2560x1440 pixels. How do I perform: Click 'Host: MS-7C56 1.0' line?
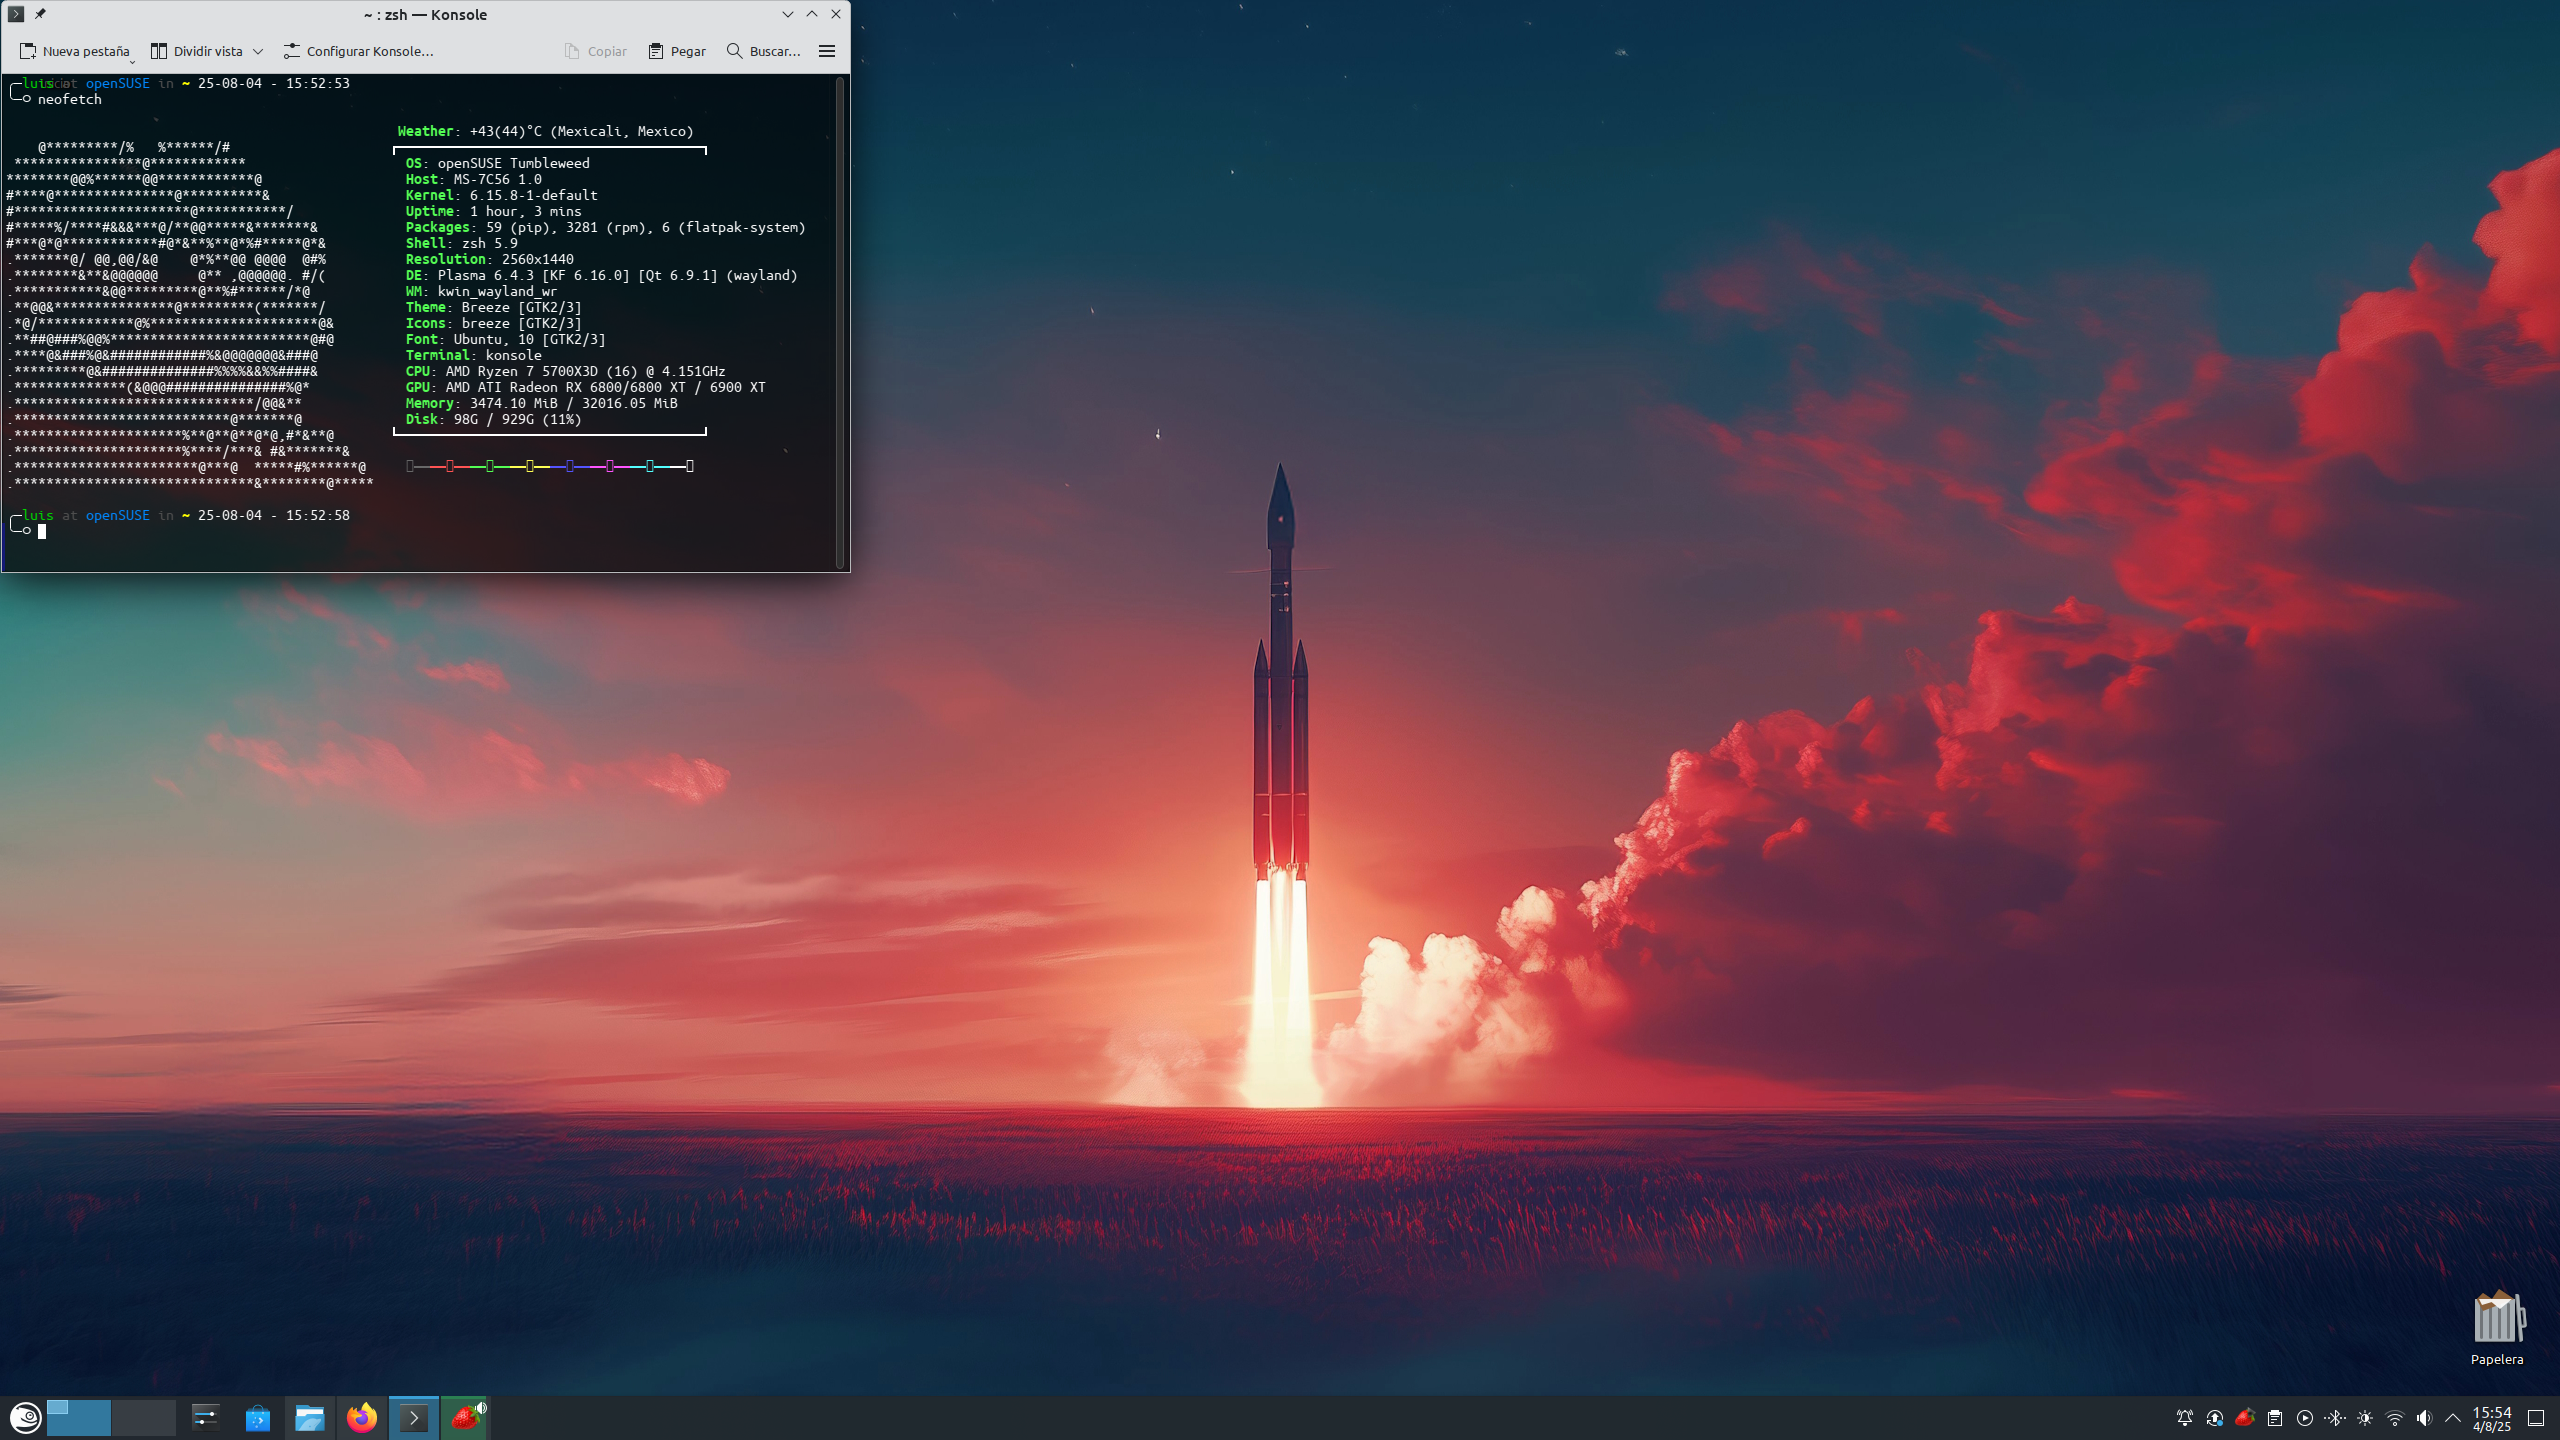pos(473,179)
